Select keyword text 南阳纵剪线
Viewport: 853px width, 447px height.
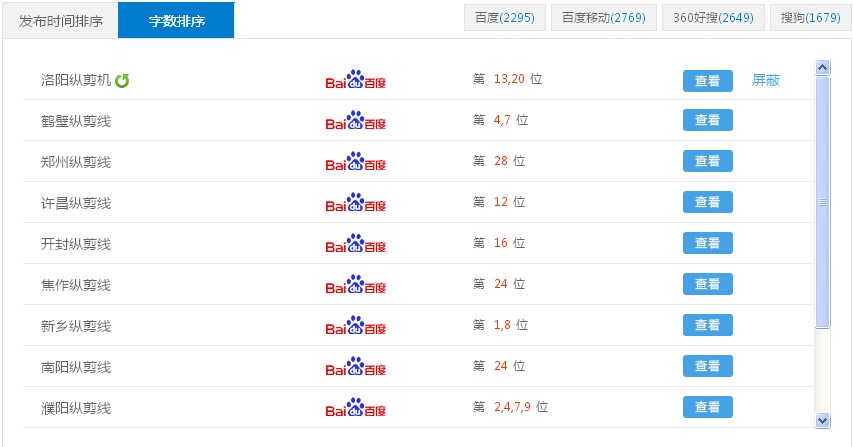click(76, 367)
